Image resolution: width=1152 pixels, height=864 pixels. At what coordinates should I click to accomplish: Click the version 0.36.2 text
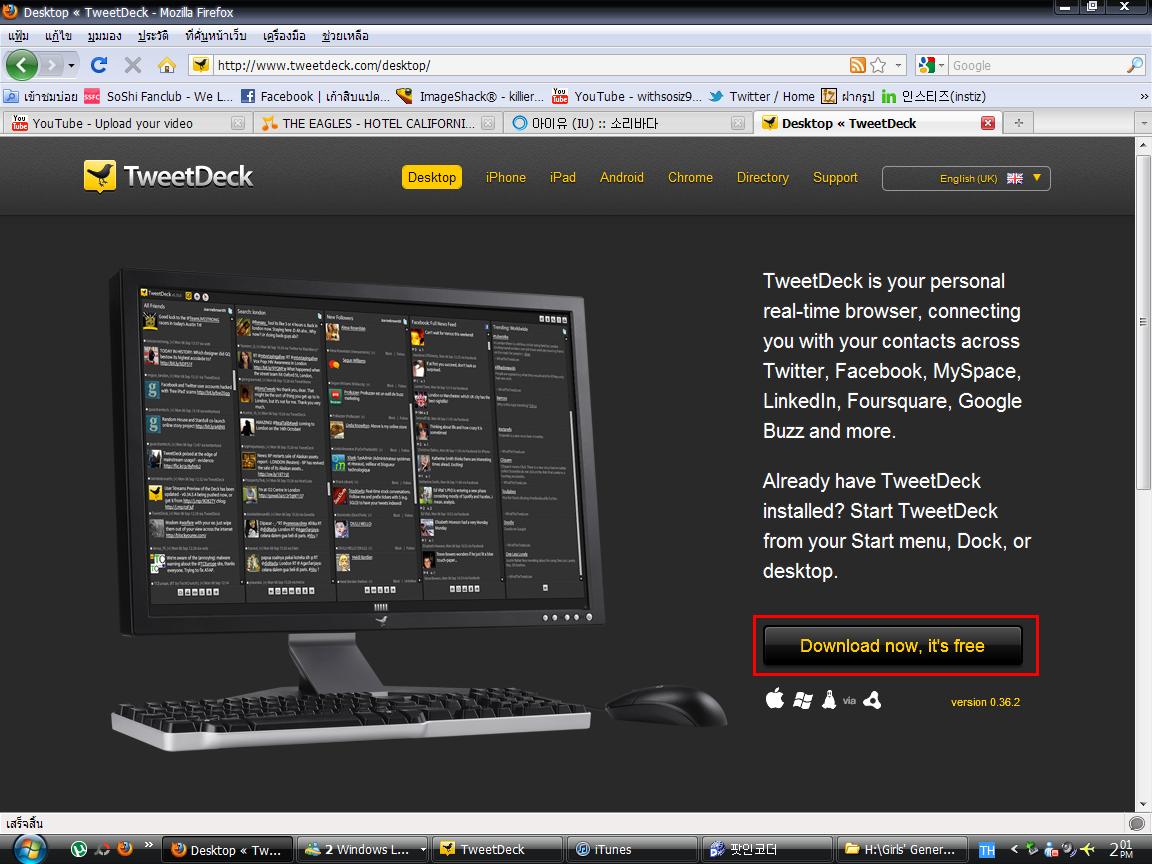(985, 702)
